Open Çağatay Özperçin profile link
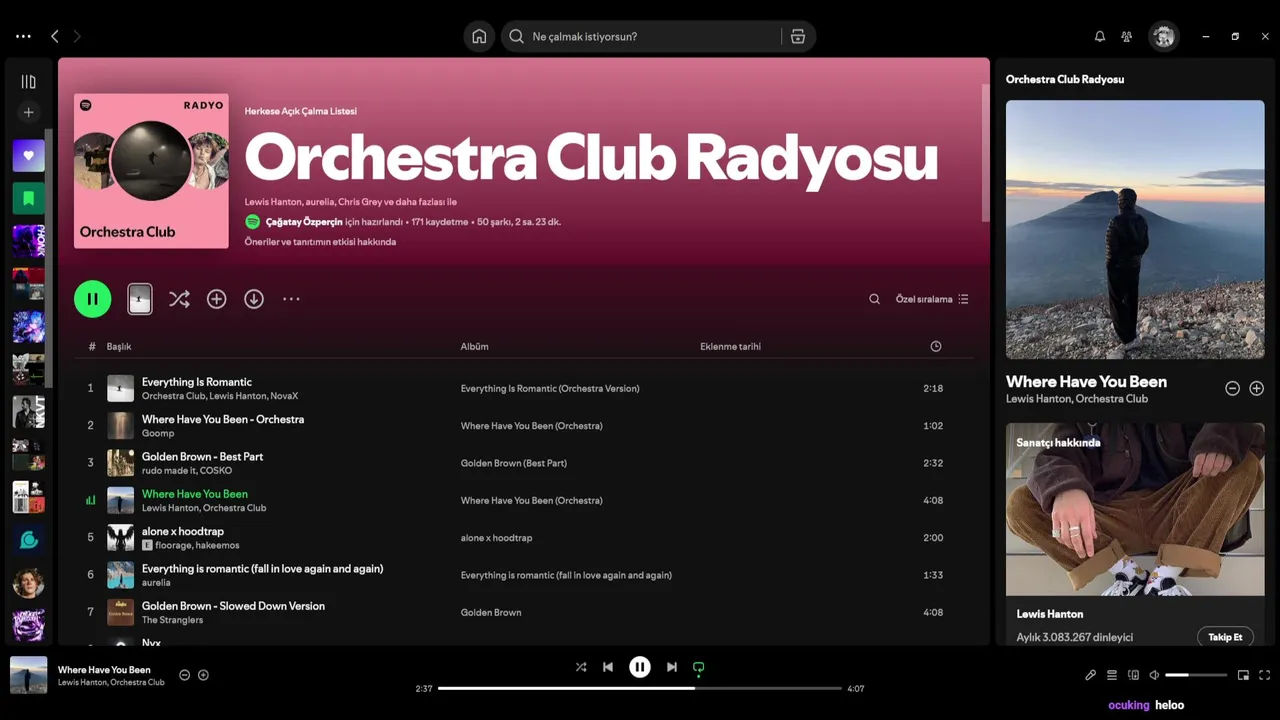1280x720 pixels. click(303, 222)
